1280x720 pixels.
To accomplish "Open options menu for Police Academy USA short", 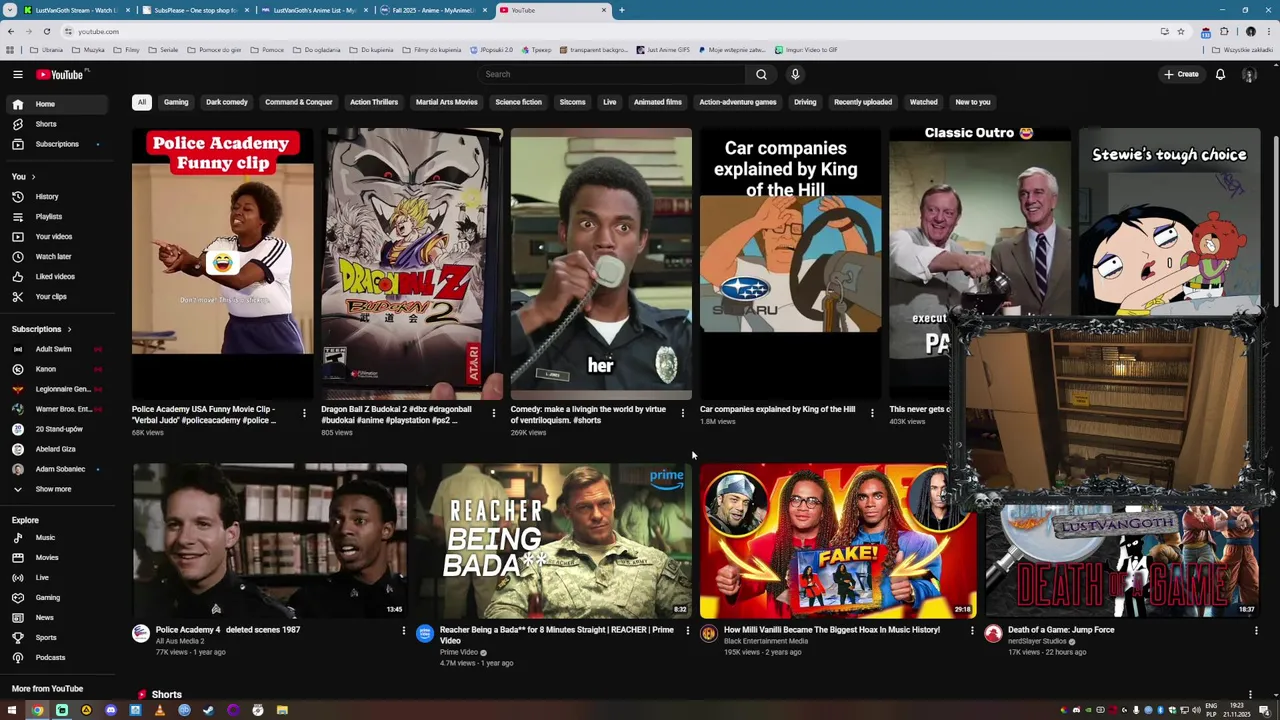I will (x=304, y=412).
